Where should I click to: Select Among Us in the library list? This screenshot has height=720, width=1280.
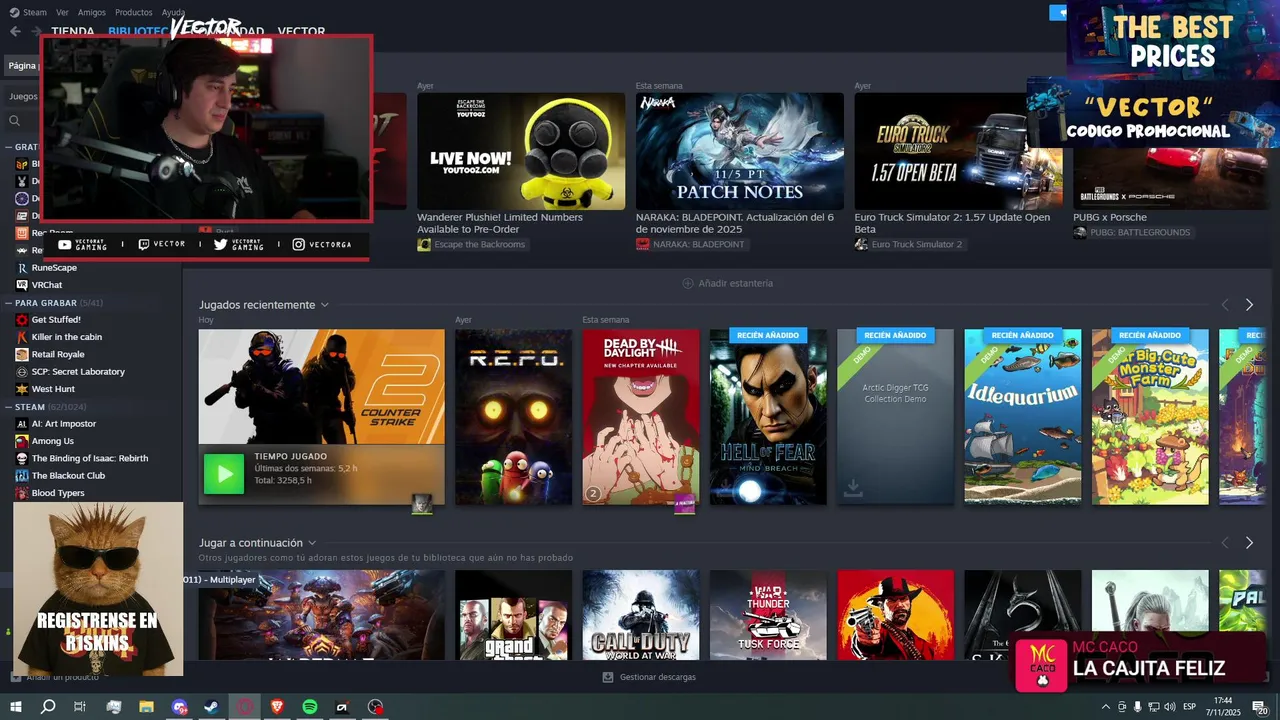point(53,441)
